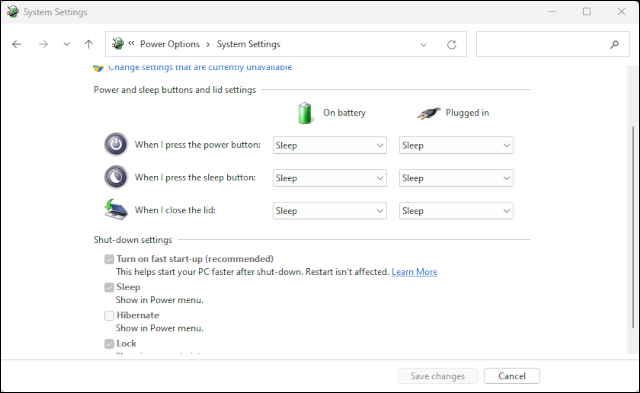
Task: Click the forward navigation arrow
Action: [x=43, y=44]
